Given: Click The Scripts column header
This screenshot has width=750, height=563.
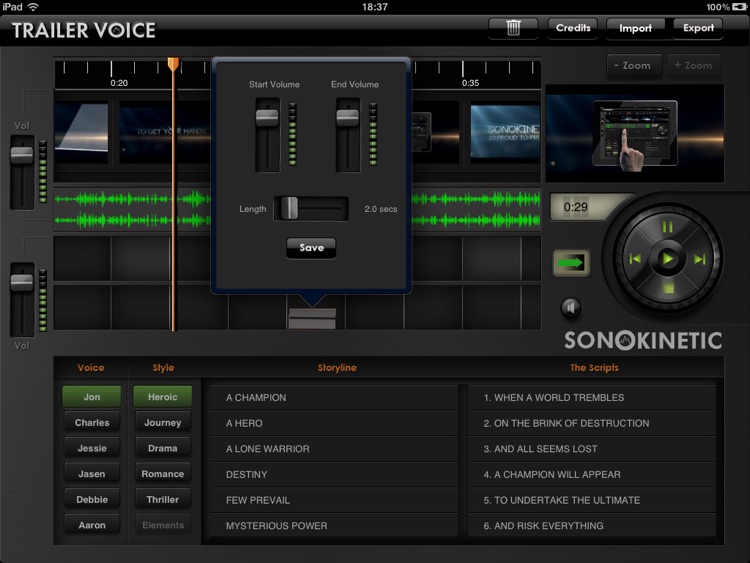Looking at the screenshot, I should 594,367.
